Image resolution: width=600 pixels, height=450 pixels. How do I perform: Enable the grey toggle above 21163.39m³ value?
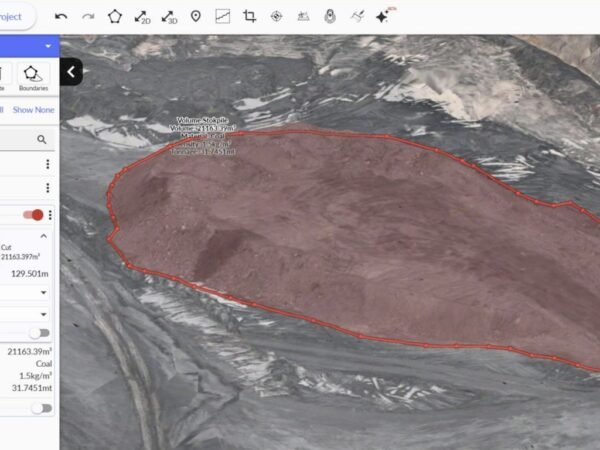coord(39,333)
